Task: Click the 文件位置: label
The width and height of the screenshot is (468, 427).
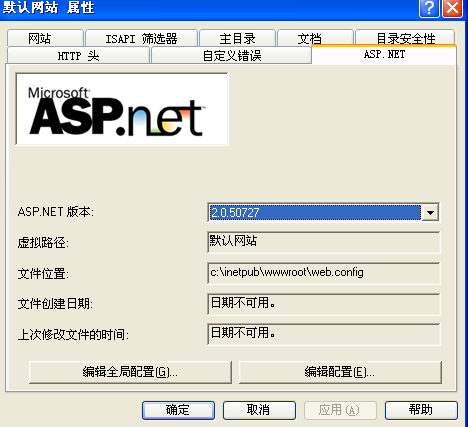Action: pyautogui.click(x=43, y=274)
